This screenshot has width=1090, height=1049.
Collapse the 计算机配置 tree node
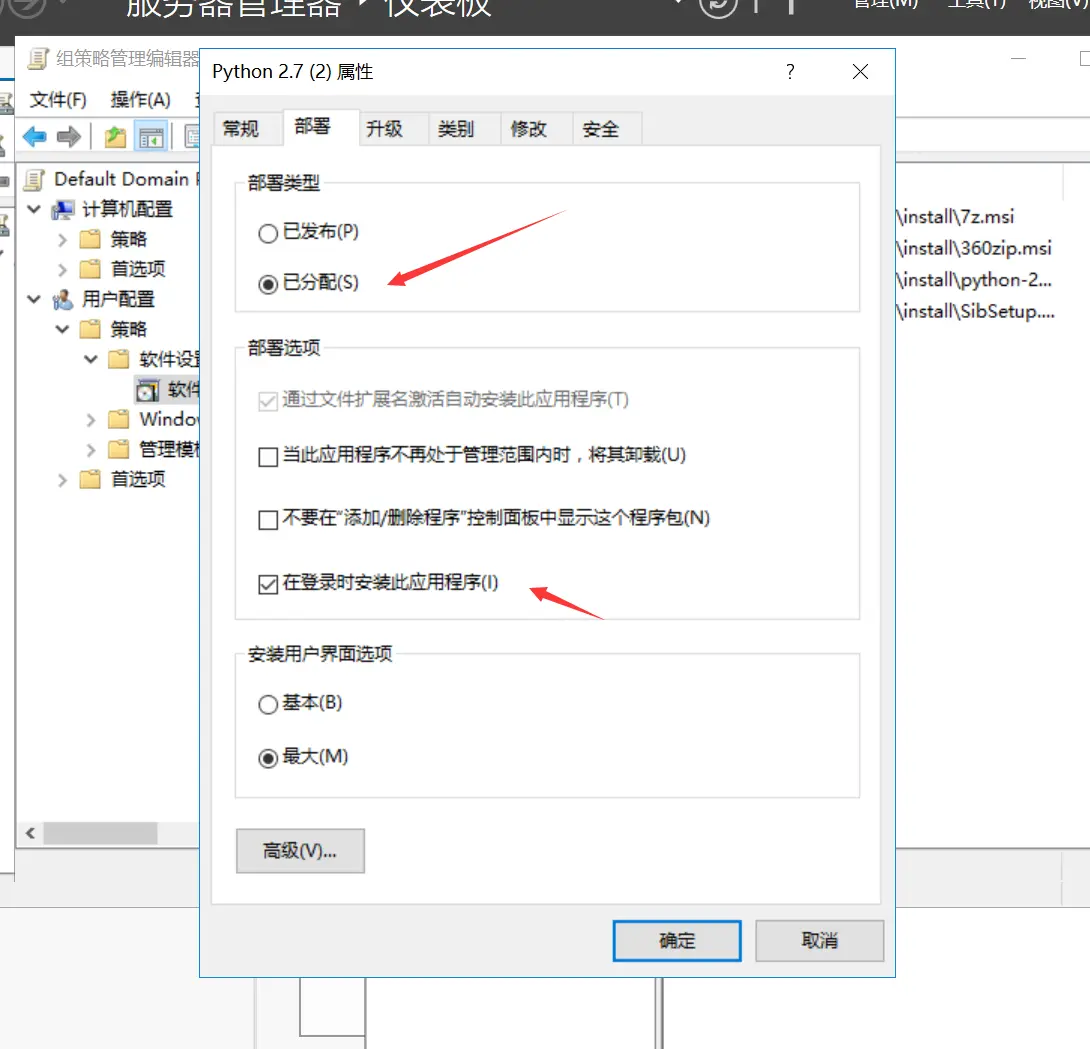tap(33, 209)
